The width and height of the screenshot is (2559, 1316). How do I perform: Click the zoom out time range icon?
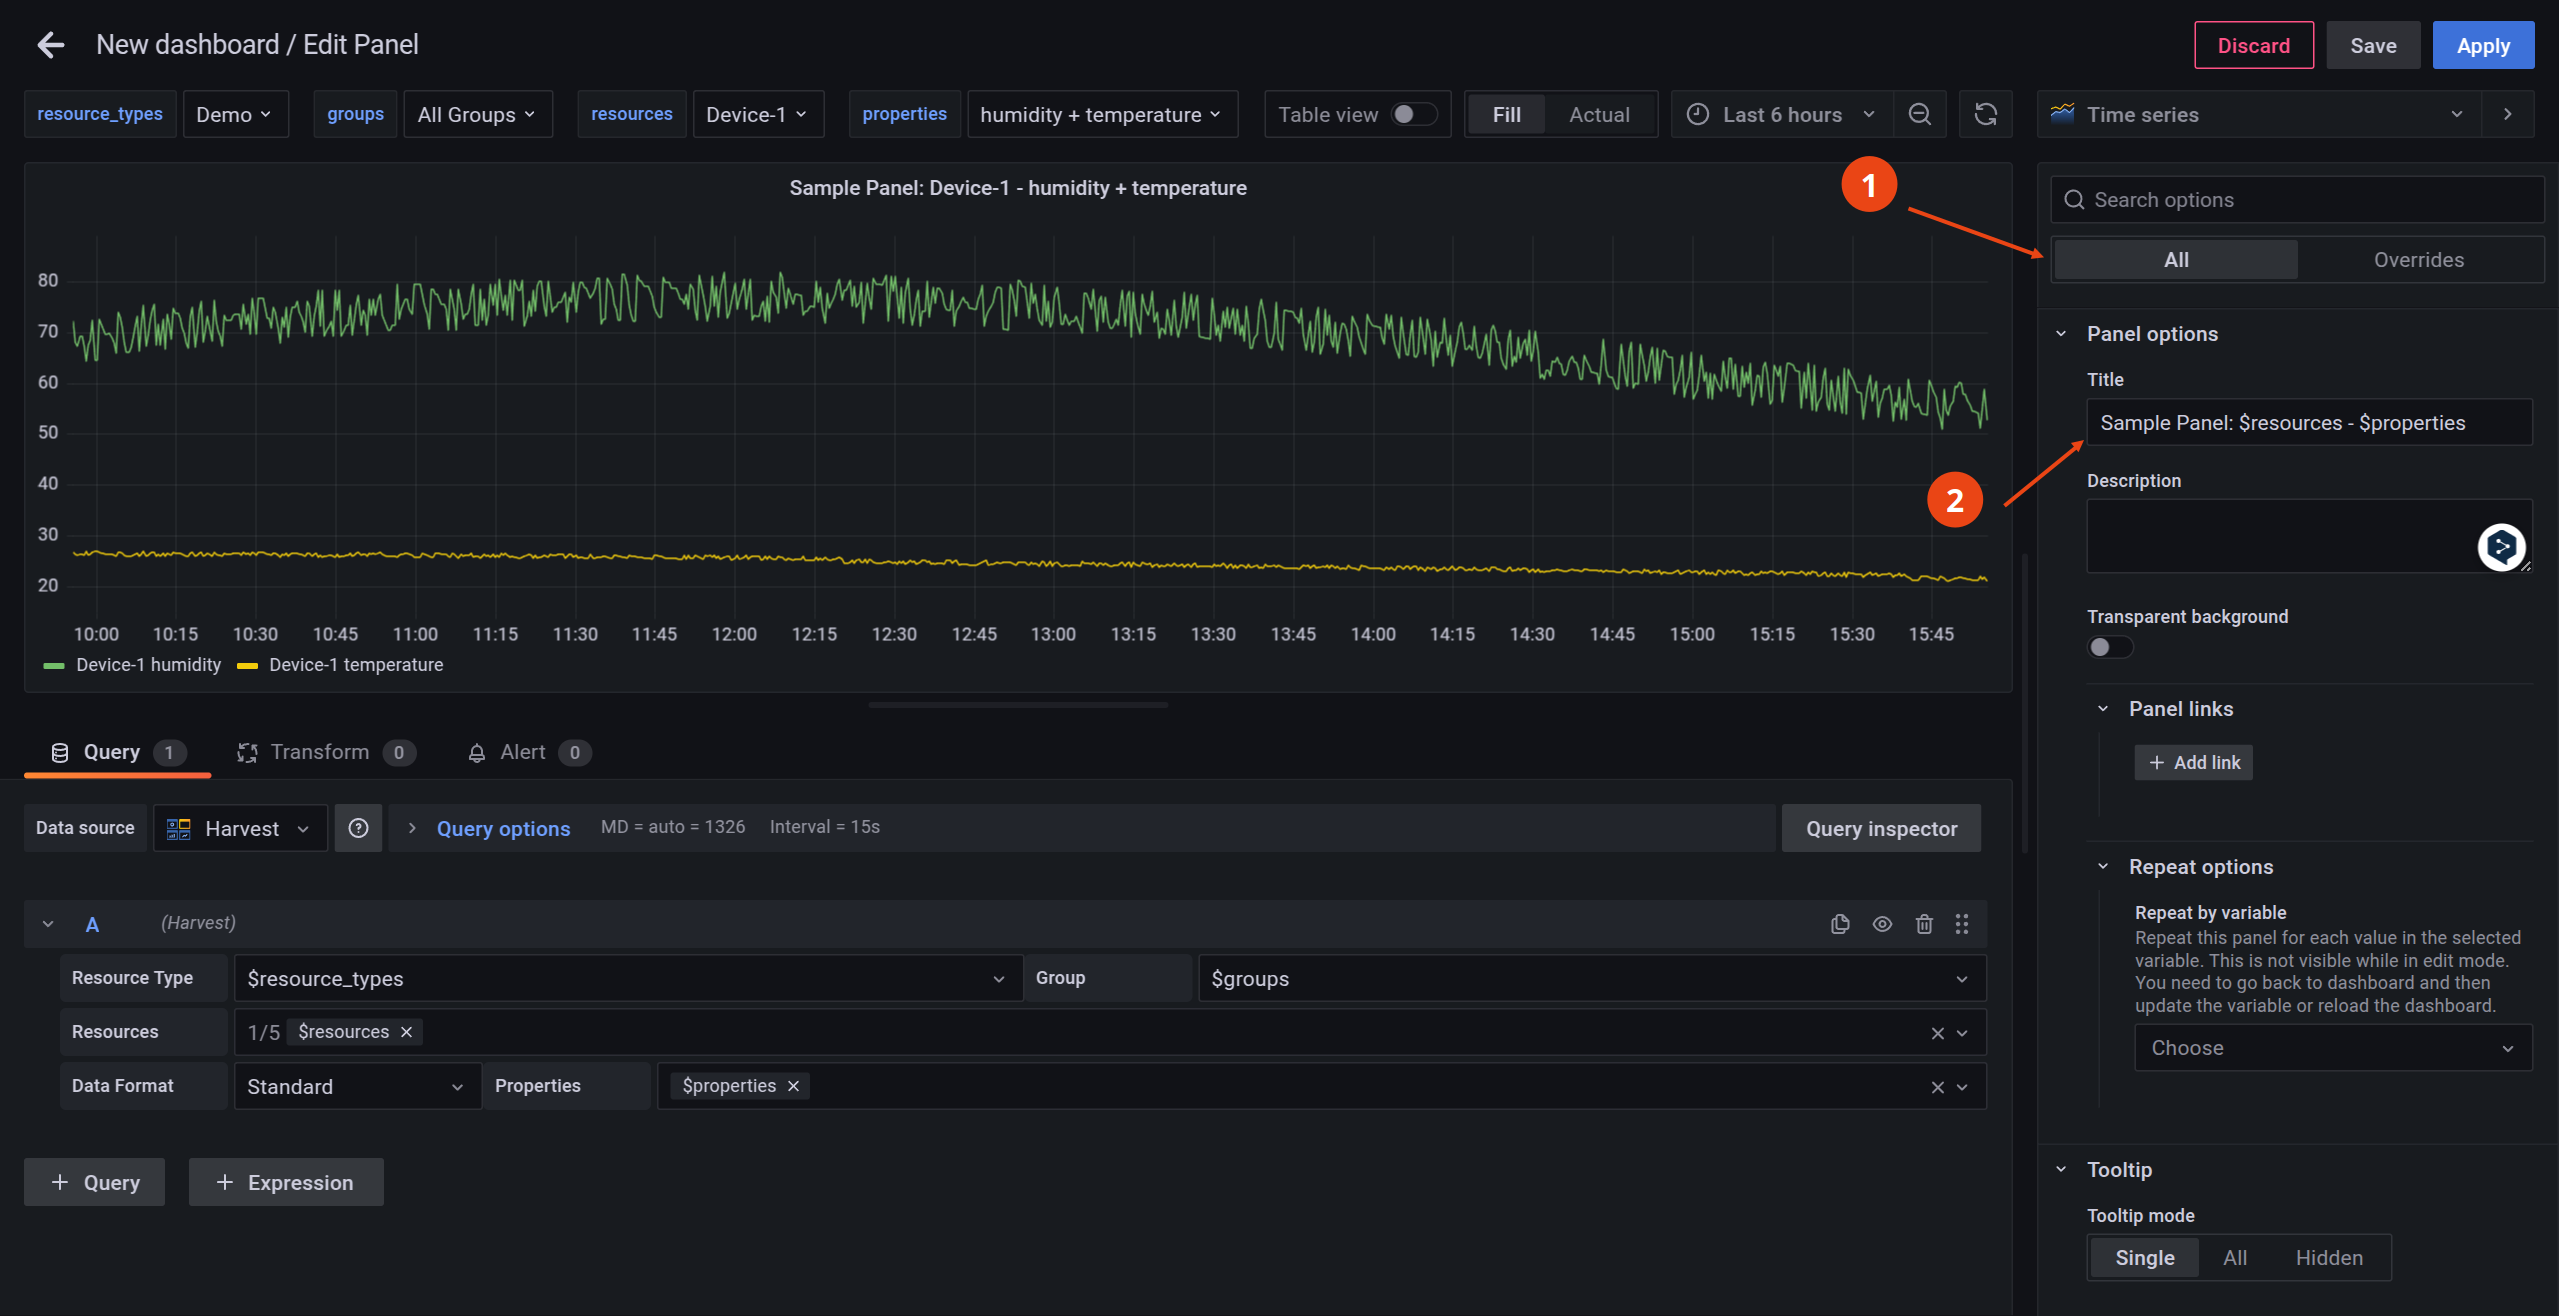click(x=1919, y=114)
